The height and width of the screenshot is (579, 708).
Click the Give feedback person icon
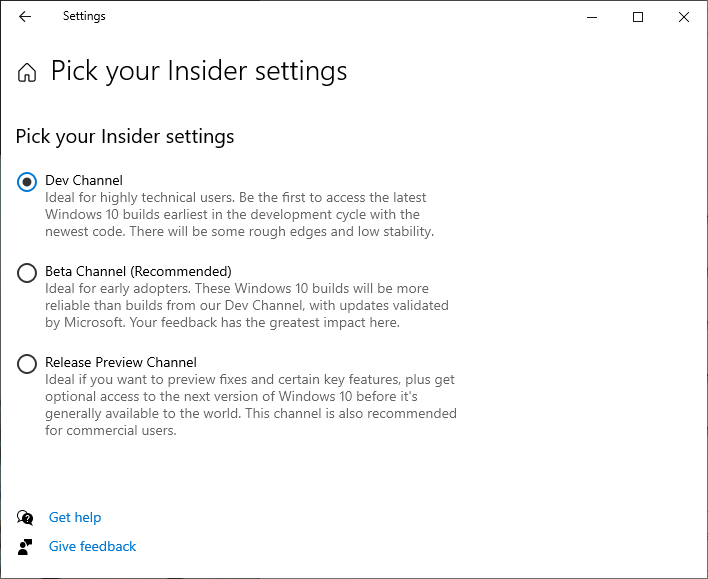(25, 546)
